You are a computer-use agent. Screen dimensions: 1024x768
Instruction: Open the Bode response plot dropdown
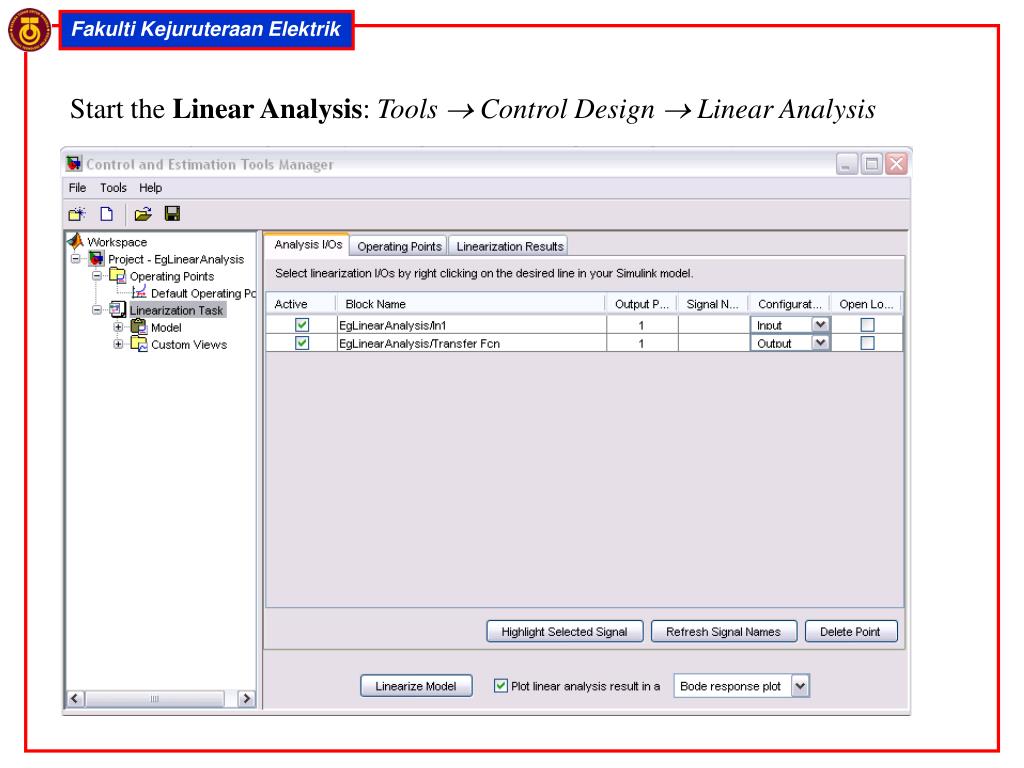800,686
